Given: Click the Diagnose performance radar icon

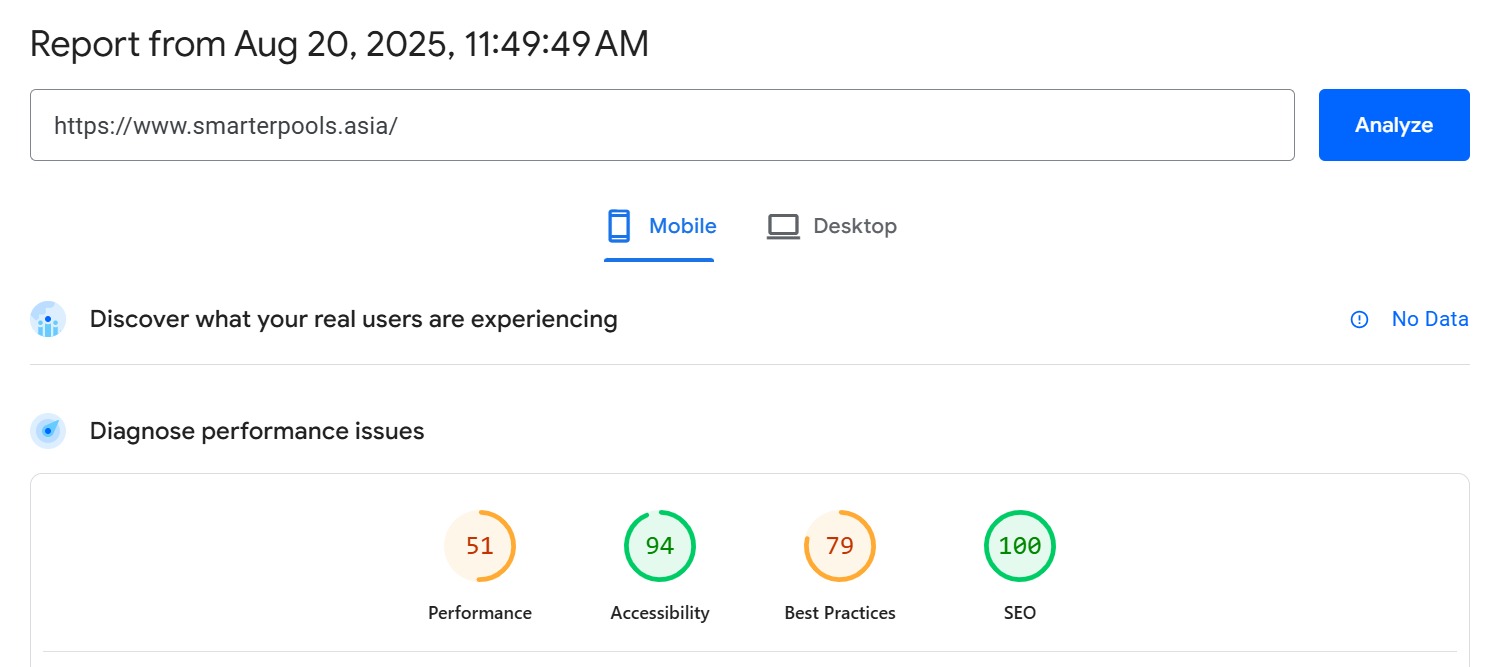Looking at the screenshot, I should coord(48,431).
